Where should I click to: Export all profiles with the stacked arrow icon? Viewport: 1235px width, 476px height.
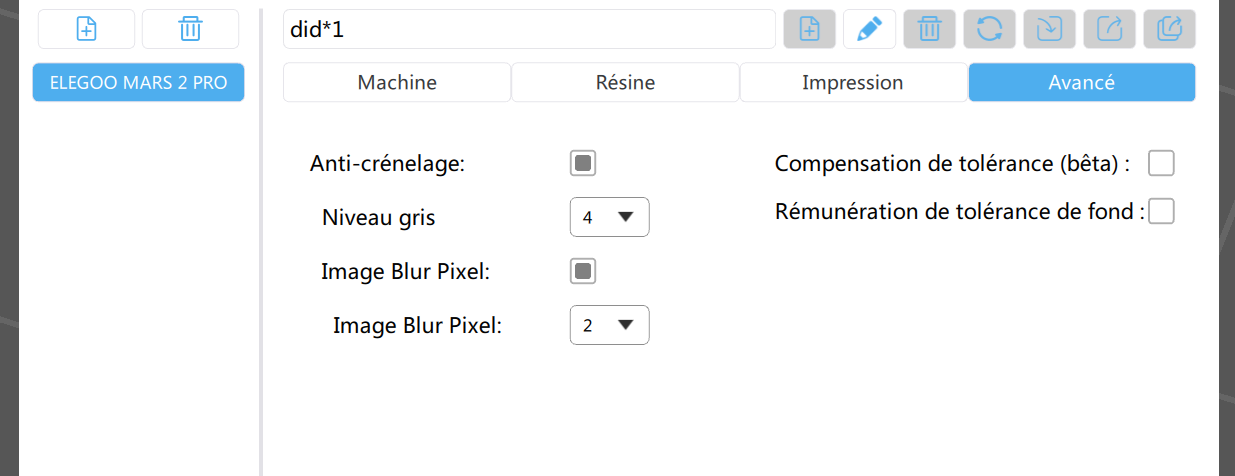click(x=1169, y=29)
